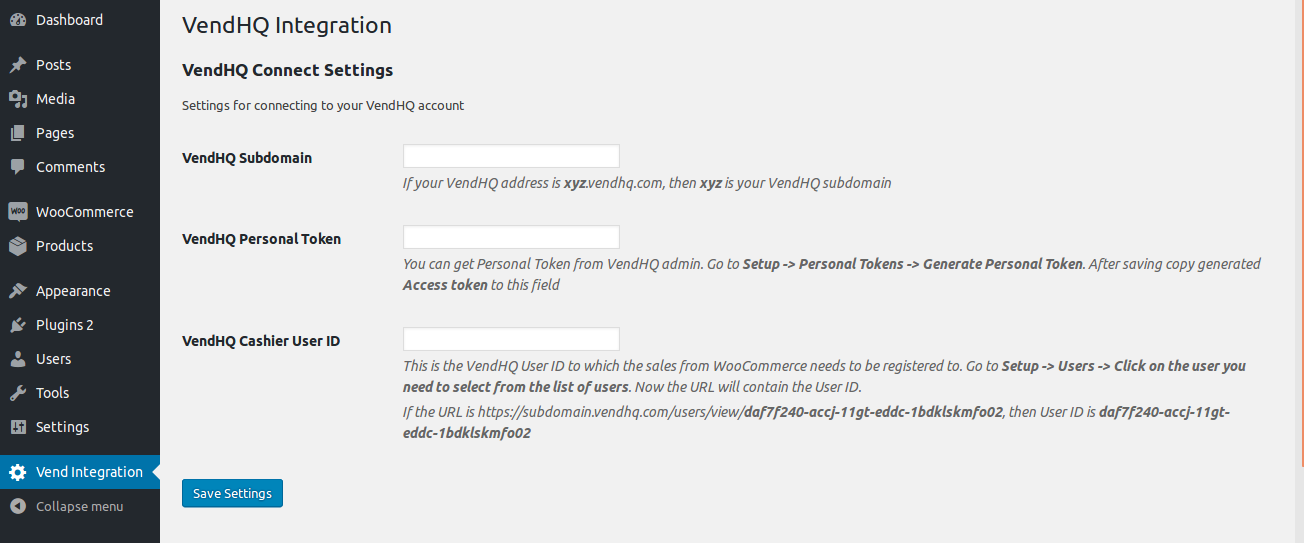The height and width of the screenshot is (543, 1304).
Task: Click the WooCommerce logo icon
Action: click(x=18, y=212)
